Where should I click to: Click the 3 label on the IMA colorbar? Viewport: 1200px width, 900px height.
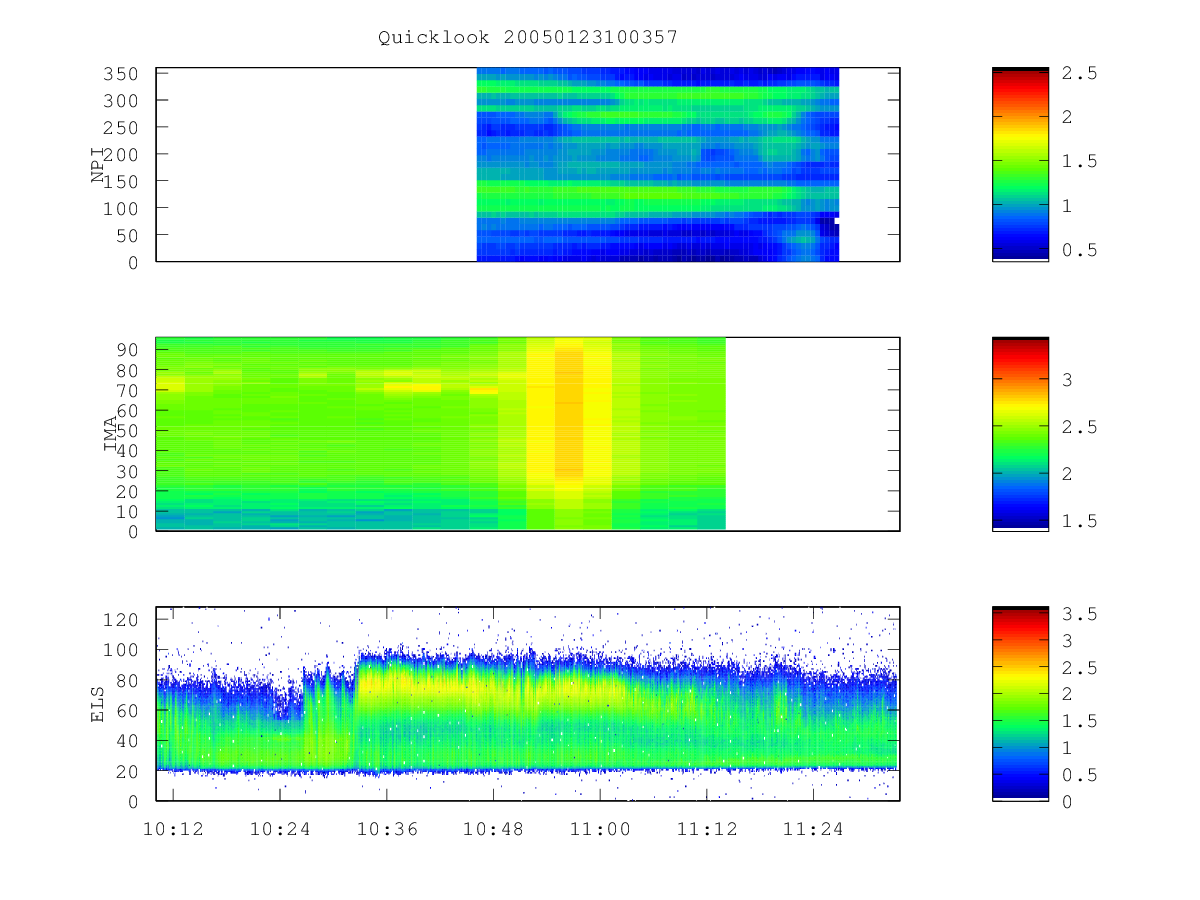point(1066,380)
